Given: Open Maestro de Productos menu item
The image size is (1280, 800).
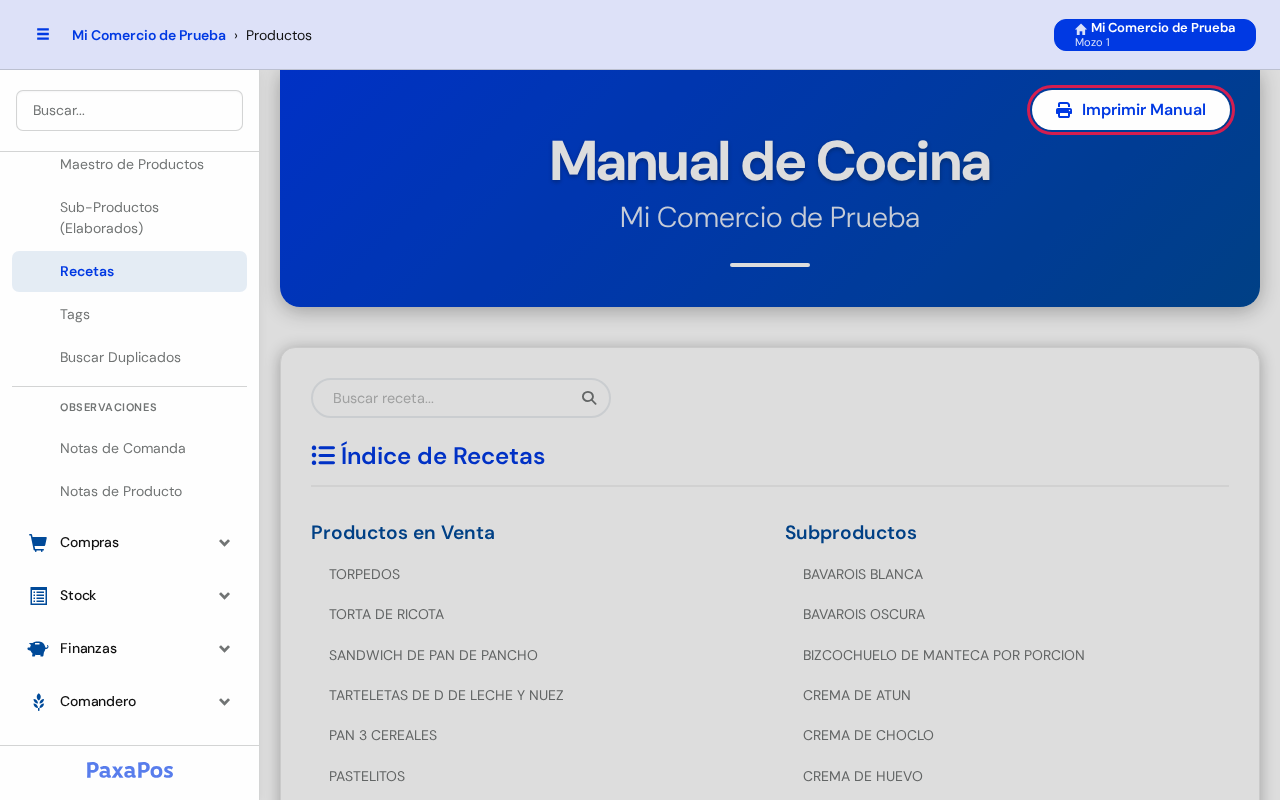Looking at the screenshot, I should 130,164.
